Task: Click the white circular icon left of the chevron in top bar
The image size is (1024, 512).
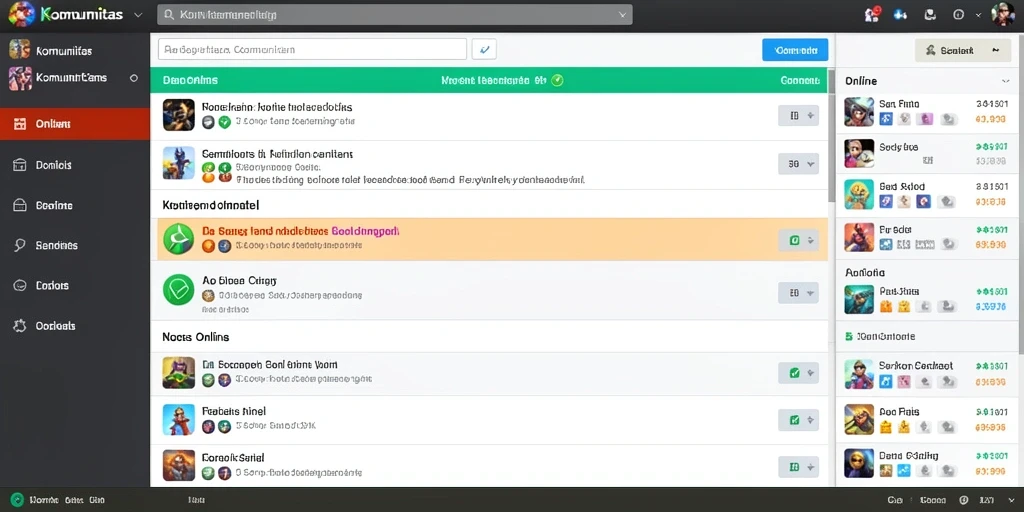Action: (x=959, y=14)
